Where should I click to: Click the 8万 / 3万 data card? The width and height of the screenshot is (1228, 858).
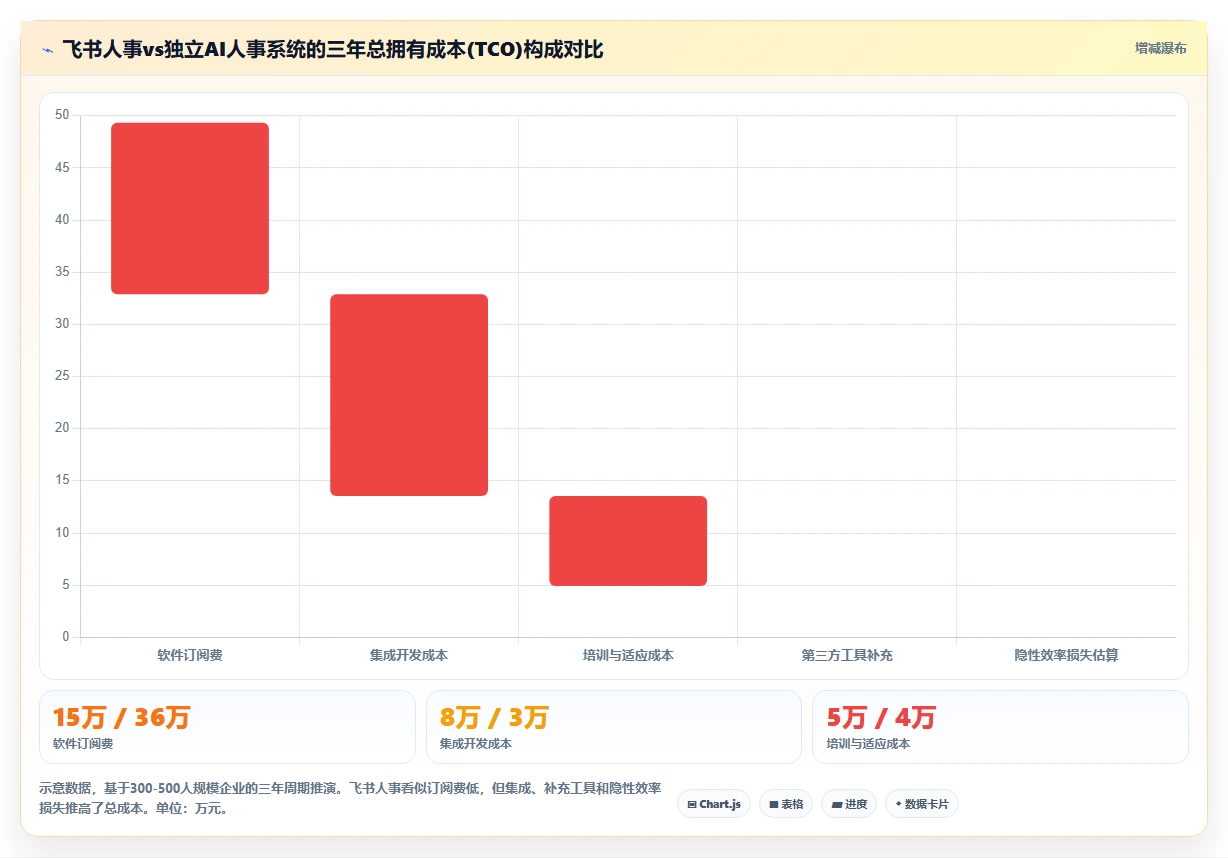click(x=614, y=727)
